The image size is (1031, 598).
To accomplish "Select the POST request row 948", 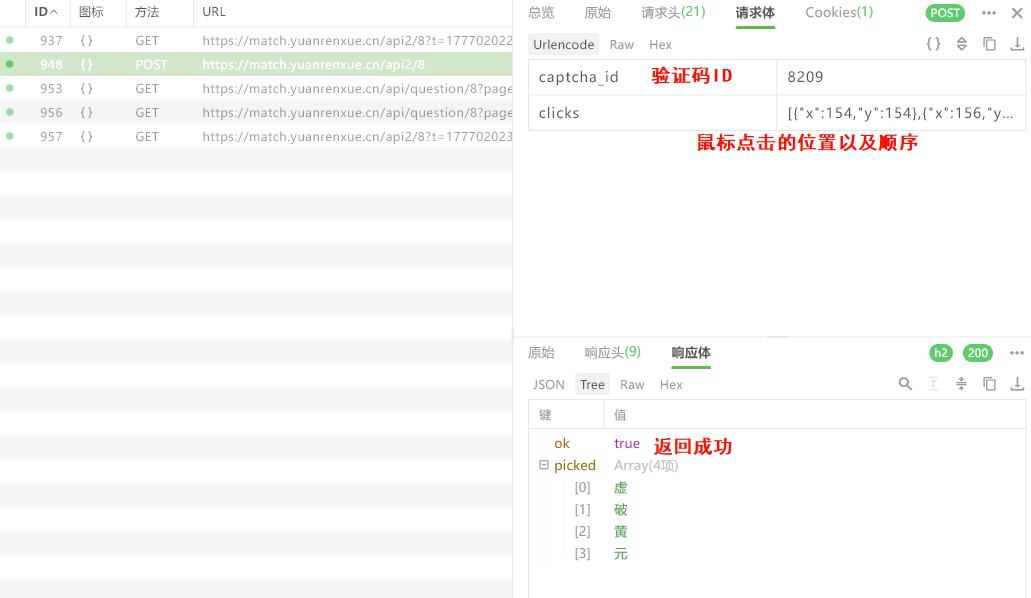I will [x=256, y=64].
